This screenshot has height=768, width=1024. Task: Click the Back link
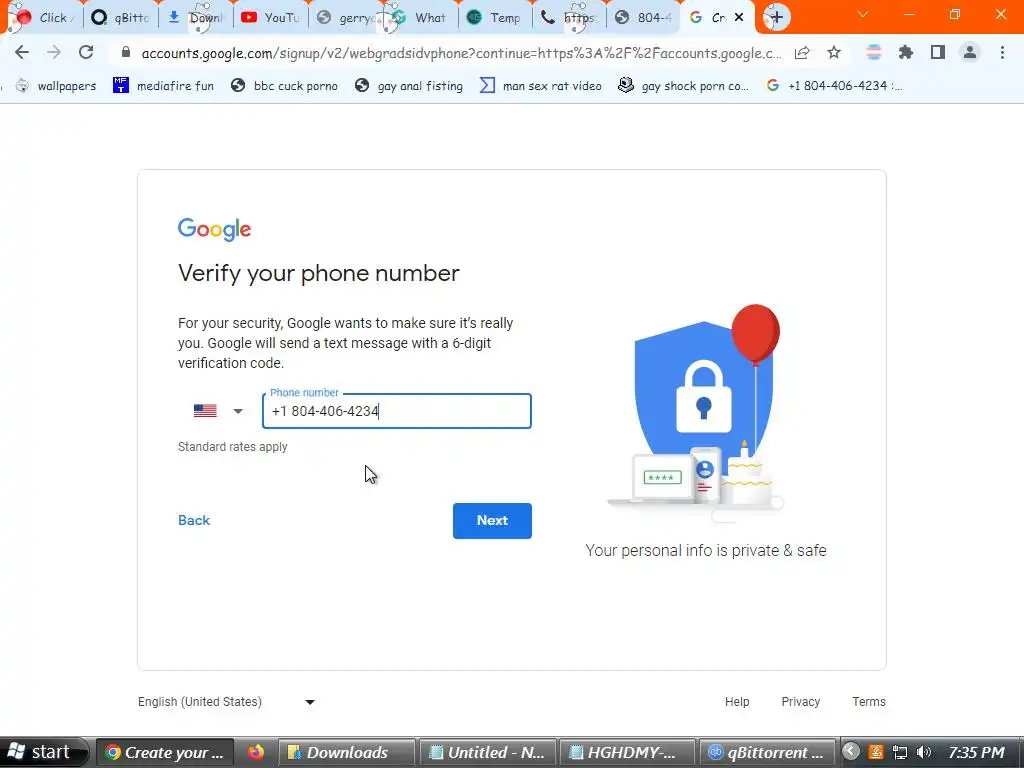194,520
